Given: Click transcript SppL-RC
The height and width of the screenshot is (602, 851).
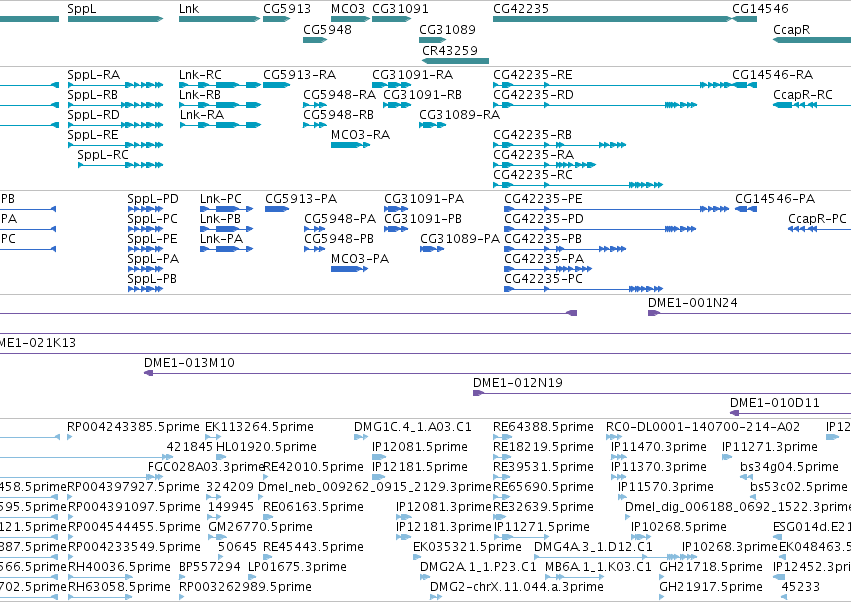Looking at the screenshot, I should point(120,165).
